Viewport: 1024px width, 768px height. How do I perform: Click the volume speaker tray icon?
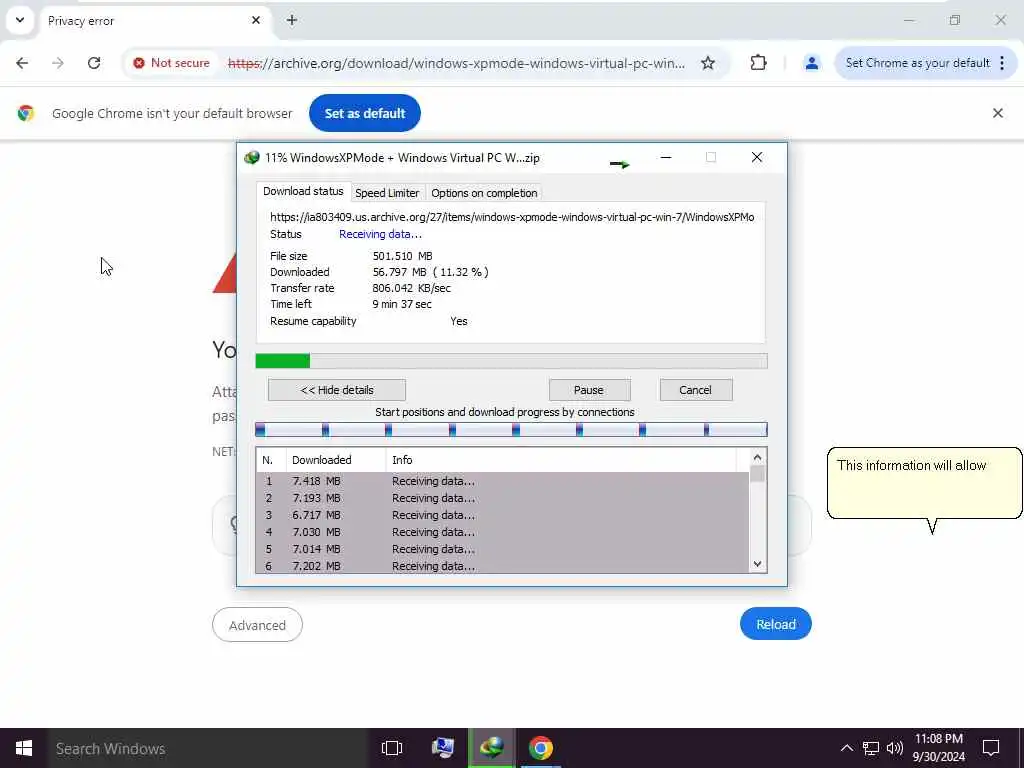895,748
